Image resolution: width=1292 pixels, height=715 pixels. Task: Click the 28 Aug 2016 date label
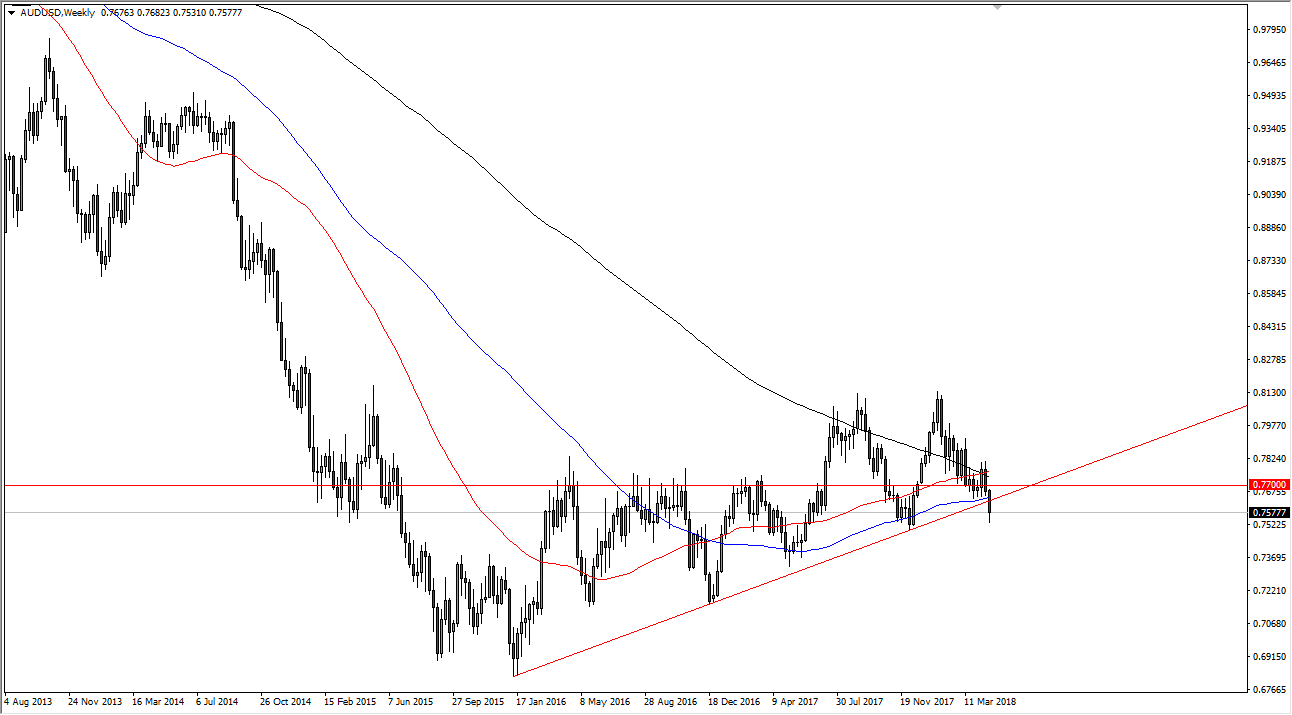tap(671, 702)
